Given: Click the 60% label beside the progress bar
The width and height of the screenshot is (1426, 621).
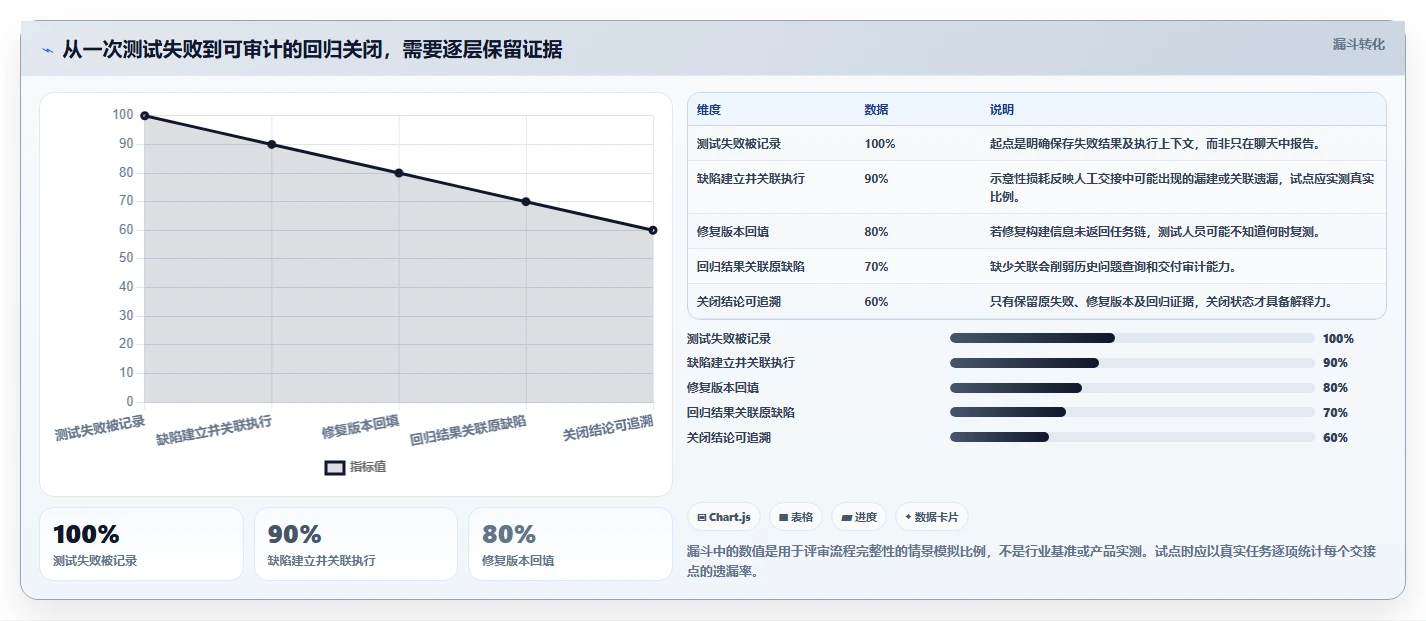Looking at the screenshot, I should click(1335, 438).
